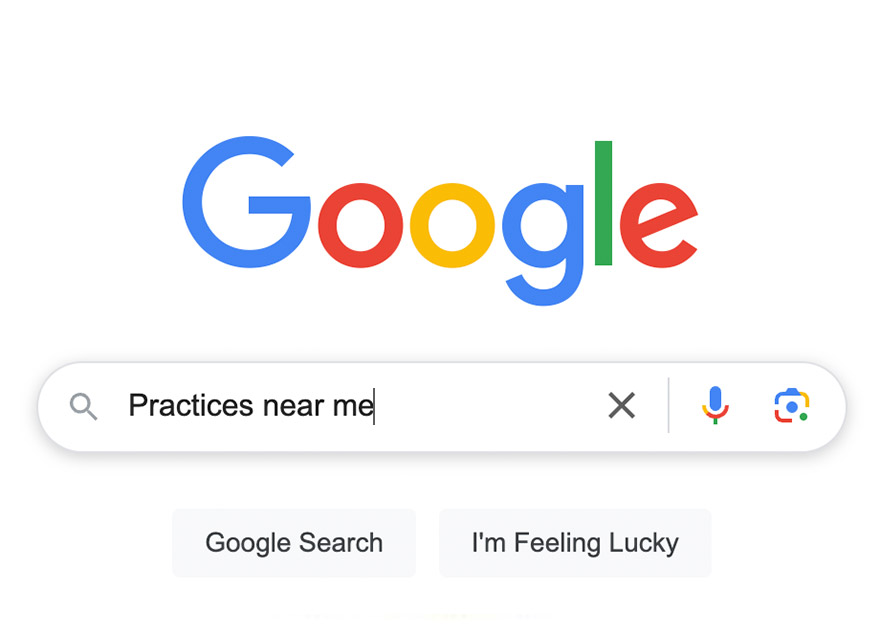Clear the query with the X icon
Viewport: 880px width, 640px height.
click(621, 405)
